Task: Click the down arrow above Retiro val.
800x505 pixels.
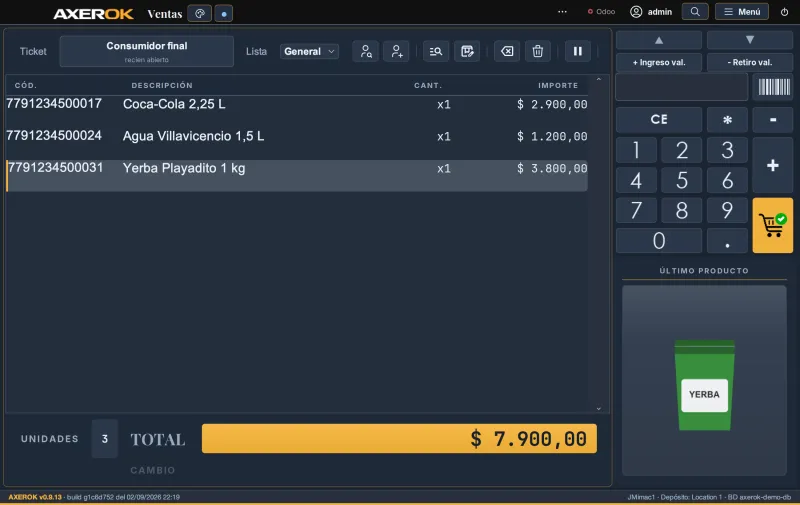Action: click(x=749, y=40)
